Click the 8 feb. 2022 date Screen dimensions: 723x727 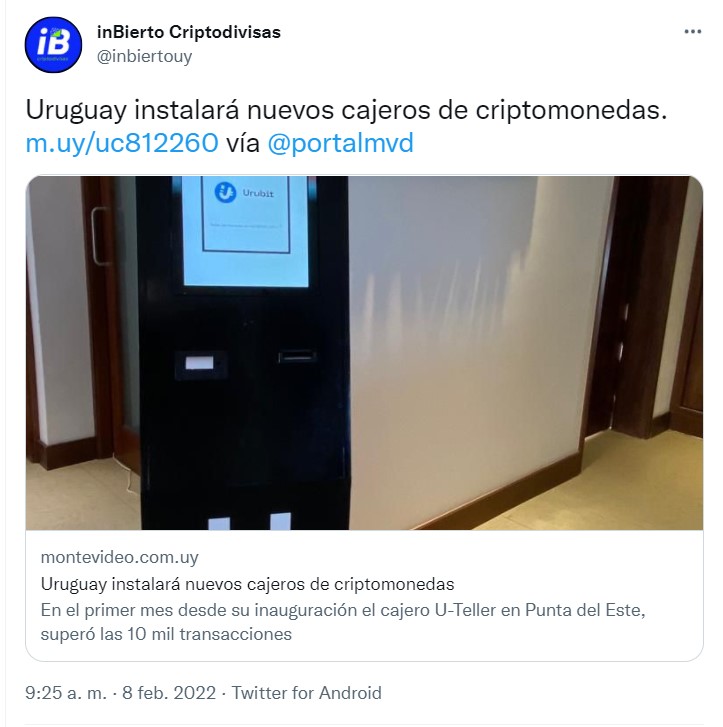169,693
